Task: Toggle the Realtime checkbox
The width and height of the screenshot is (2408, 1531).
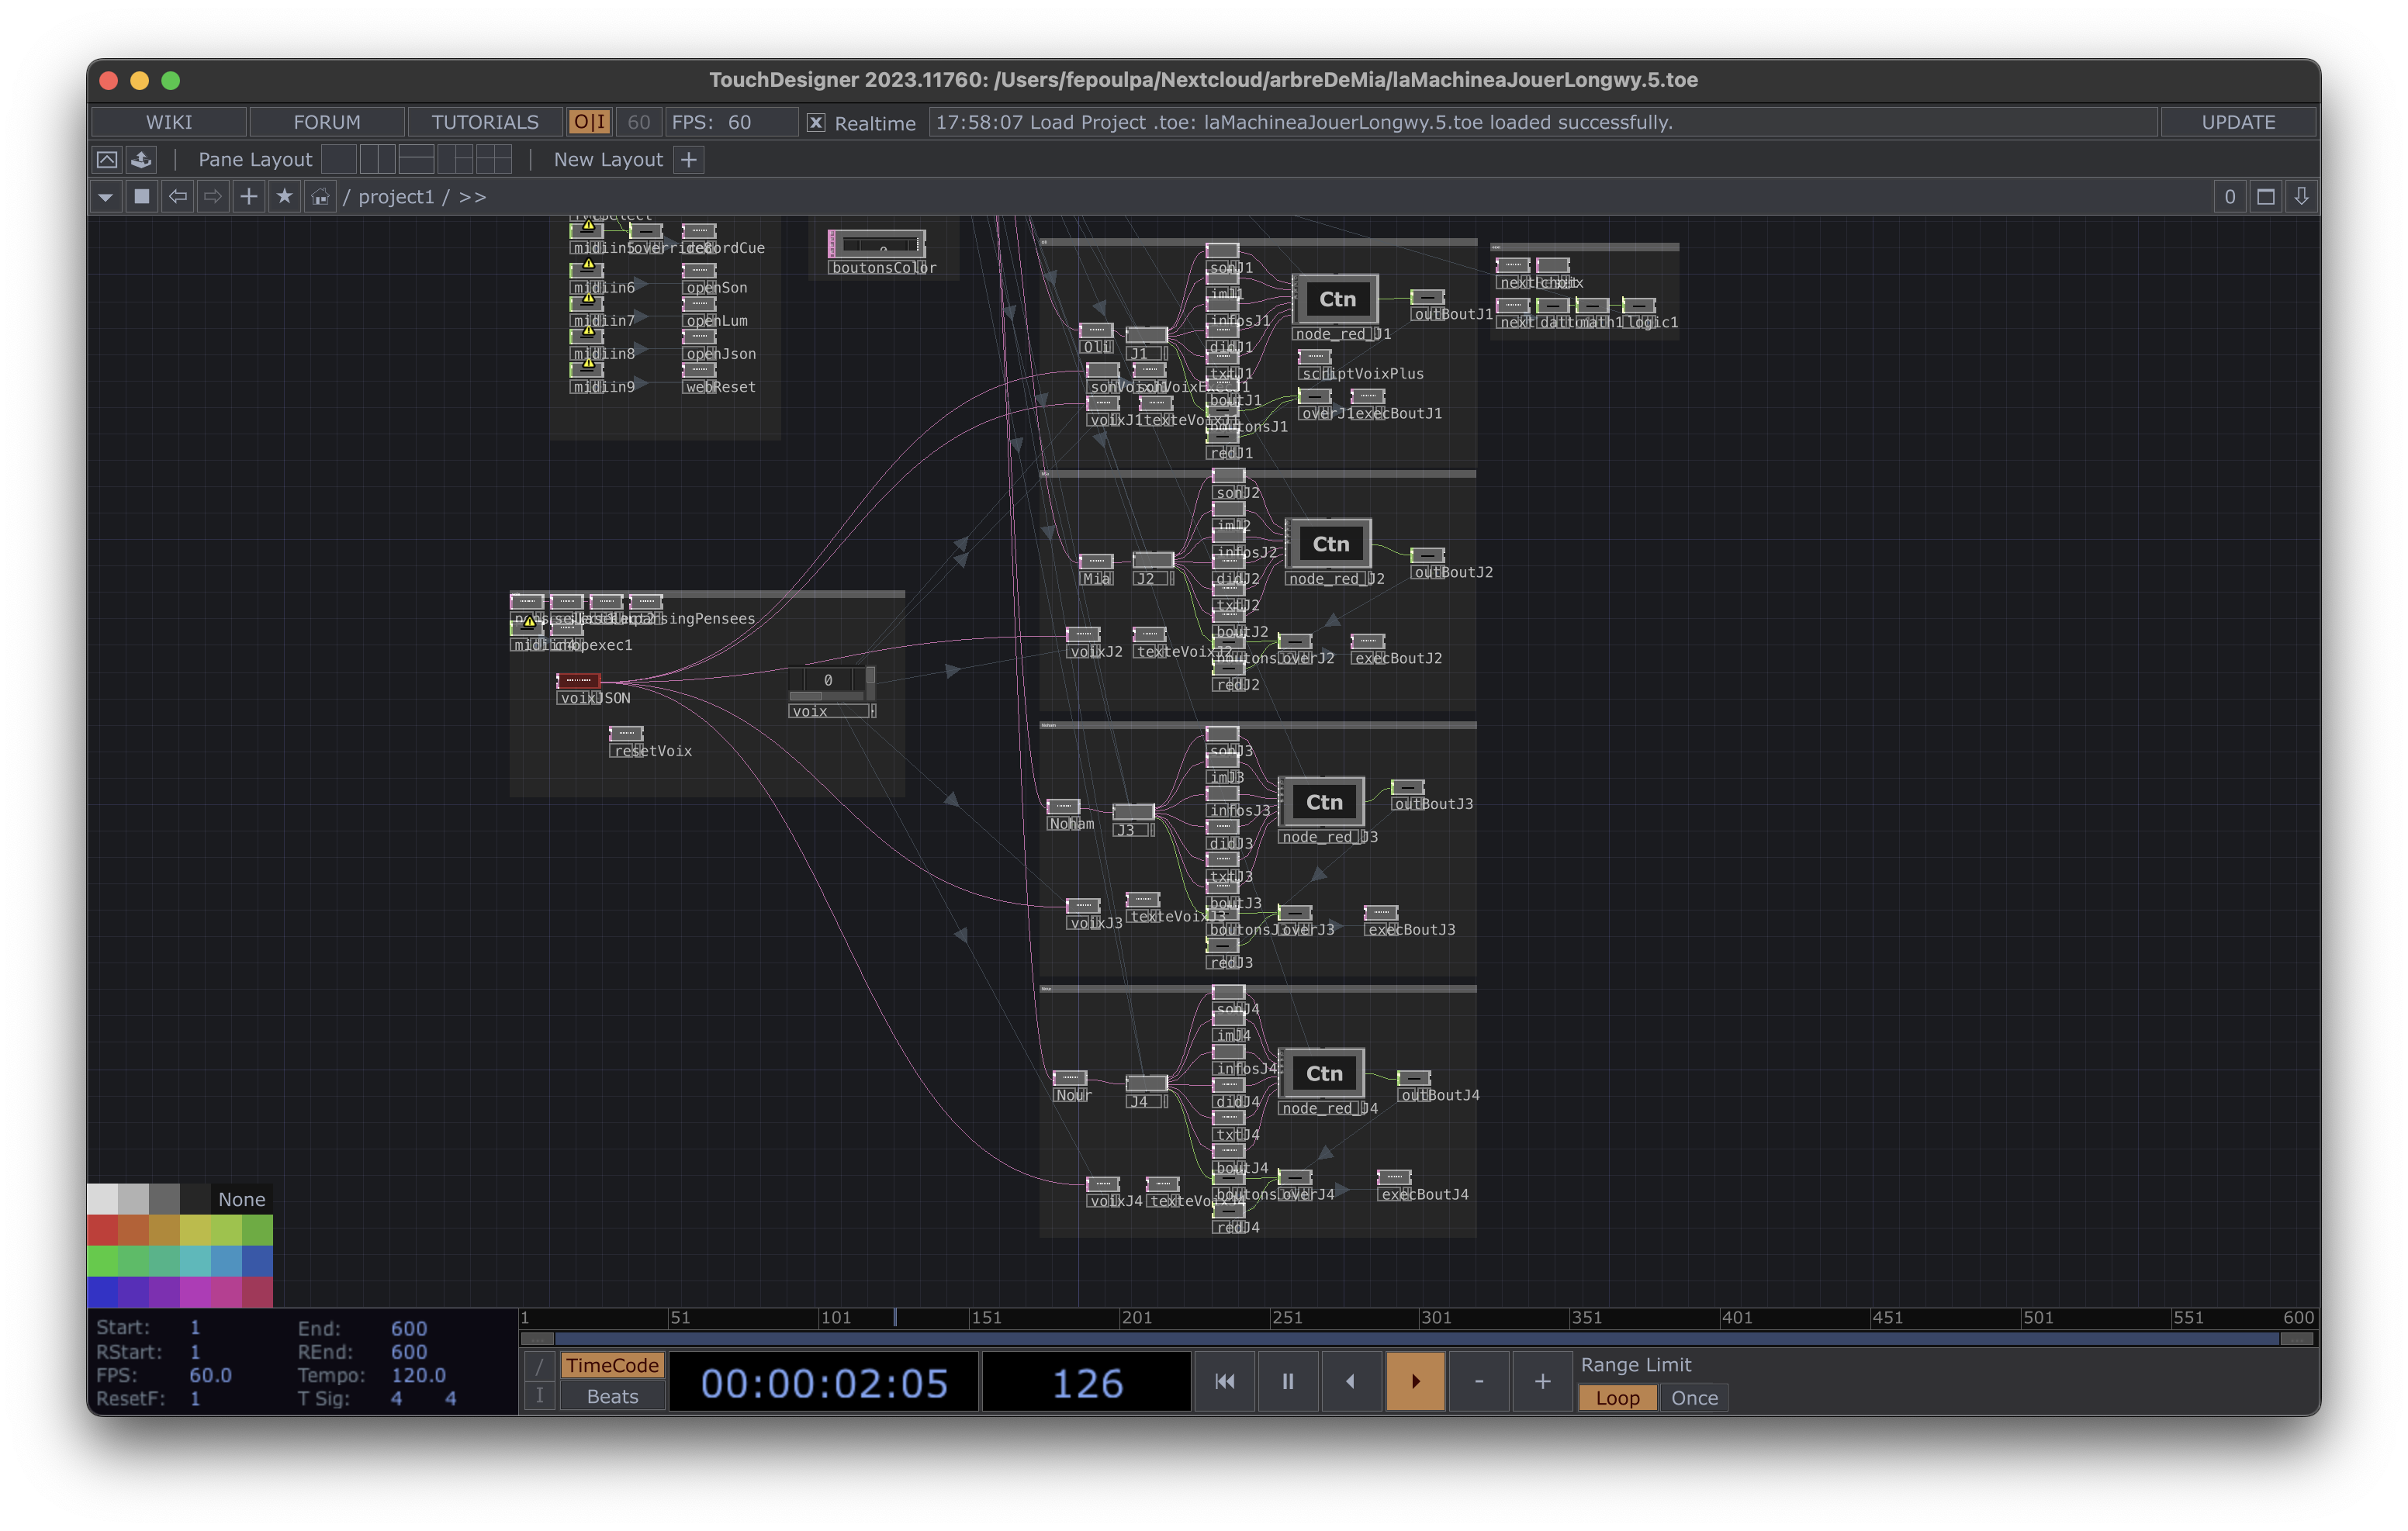Action: [x=816, y=123]
